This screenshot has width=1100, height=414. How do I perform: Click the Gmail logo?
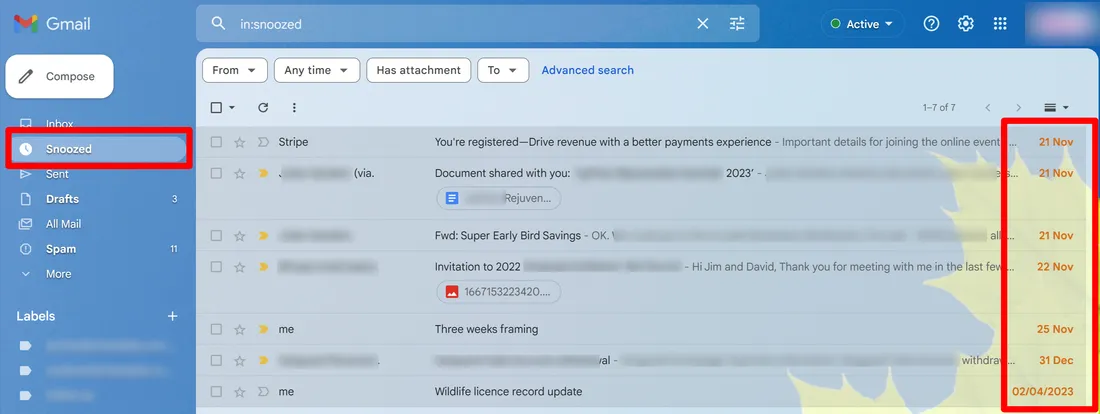52,24
